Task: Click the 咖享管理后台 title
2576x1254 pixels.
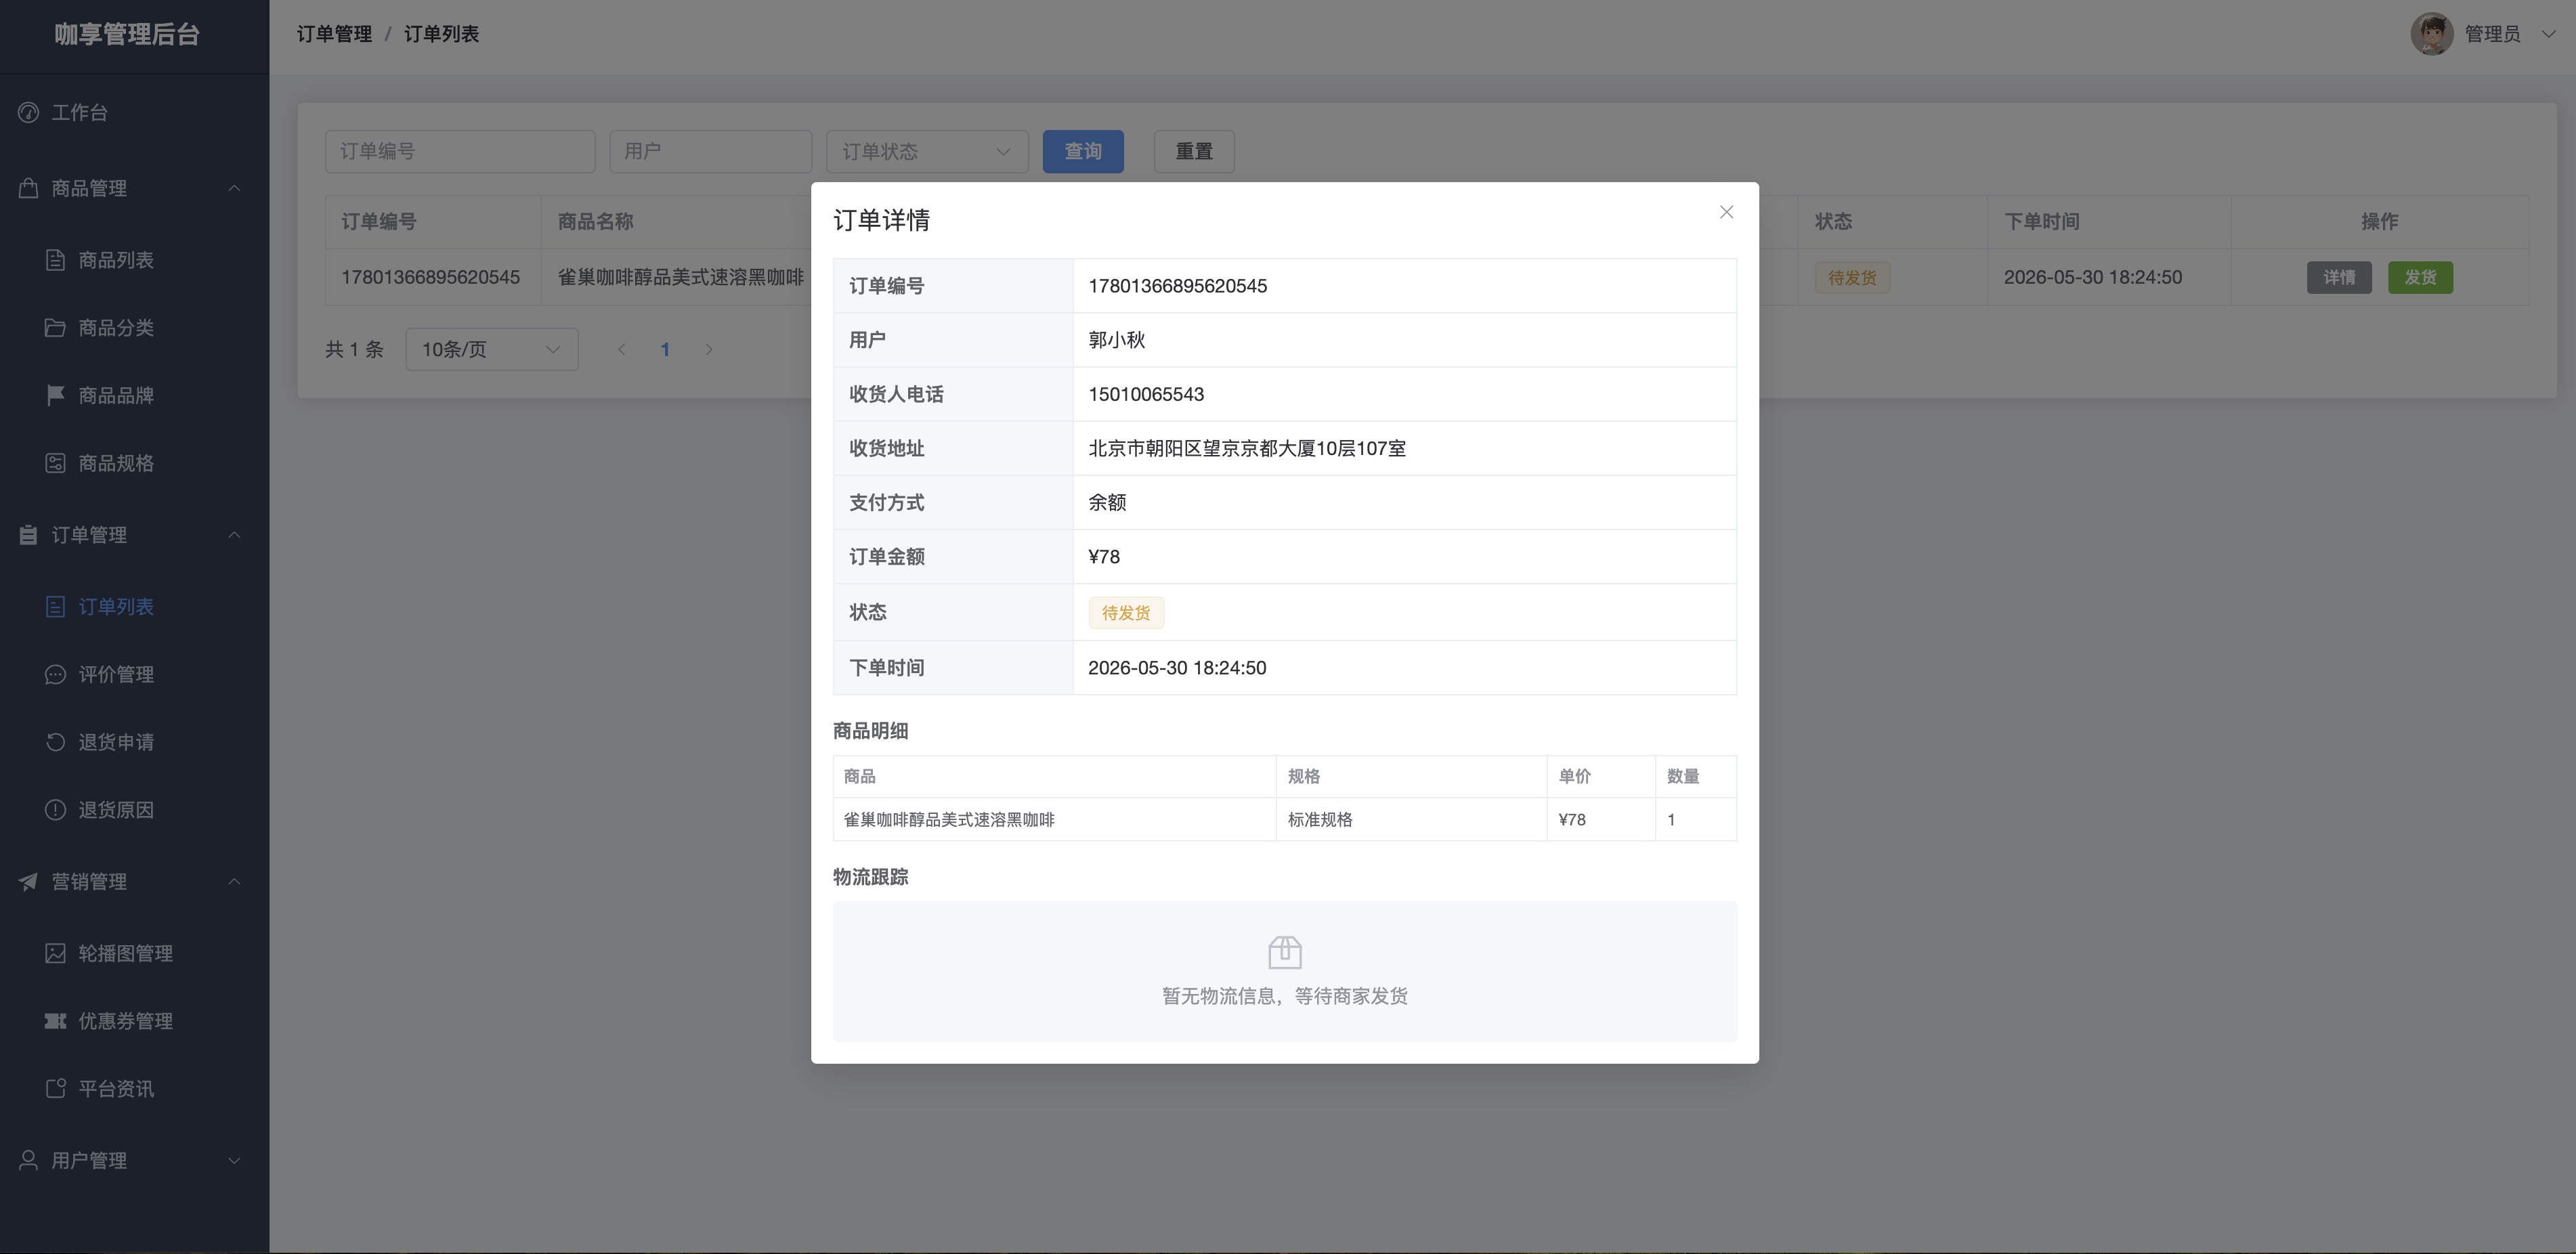Action: point(127,34)
